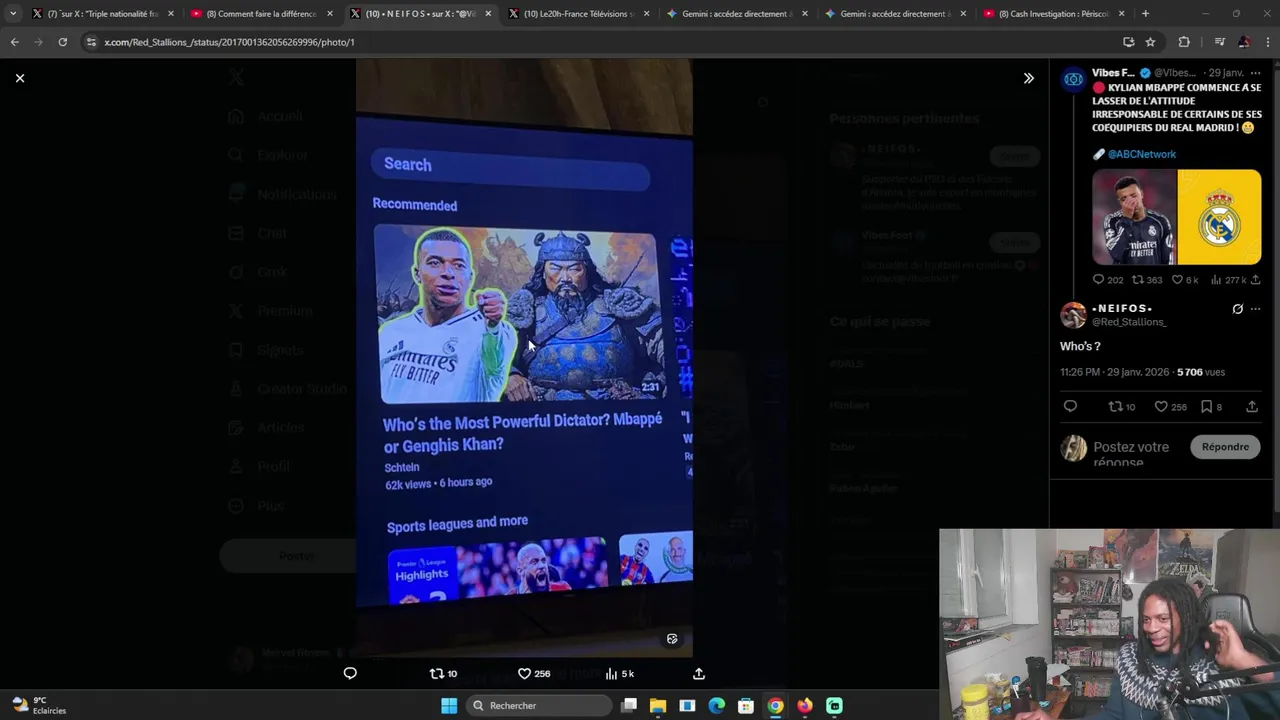Reply icon with 202 on quoted tweet

click(1098, 280)
